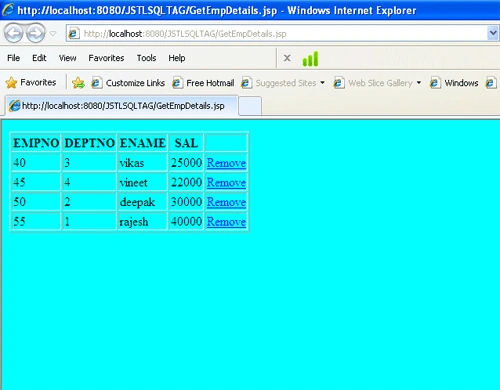The width and height of the screenshot is (500, 390).
Task: Click the EMPNO column header
Action: pos(36,143)
